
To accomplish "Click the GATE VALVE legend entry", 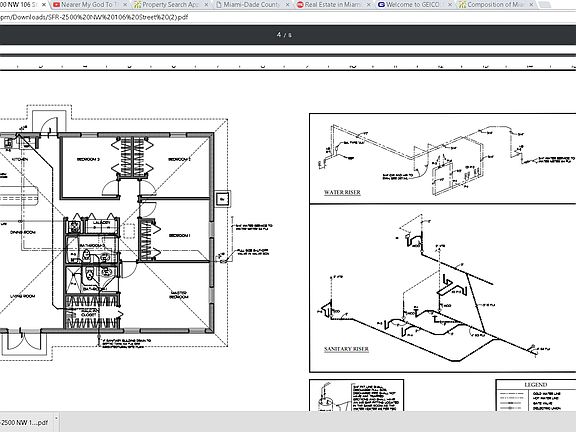I will (x=544, y=403).
